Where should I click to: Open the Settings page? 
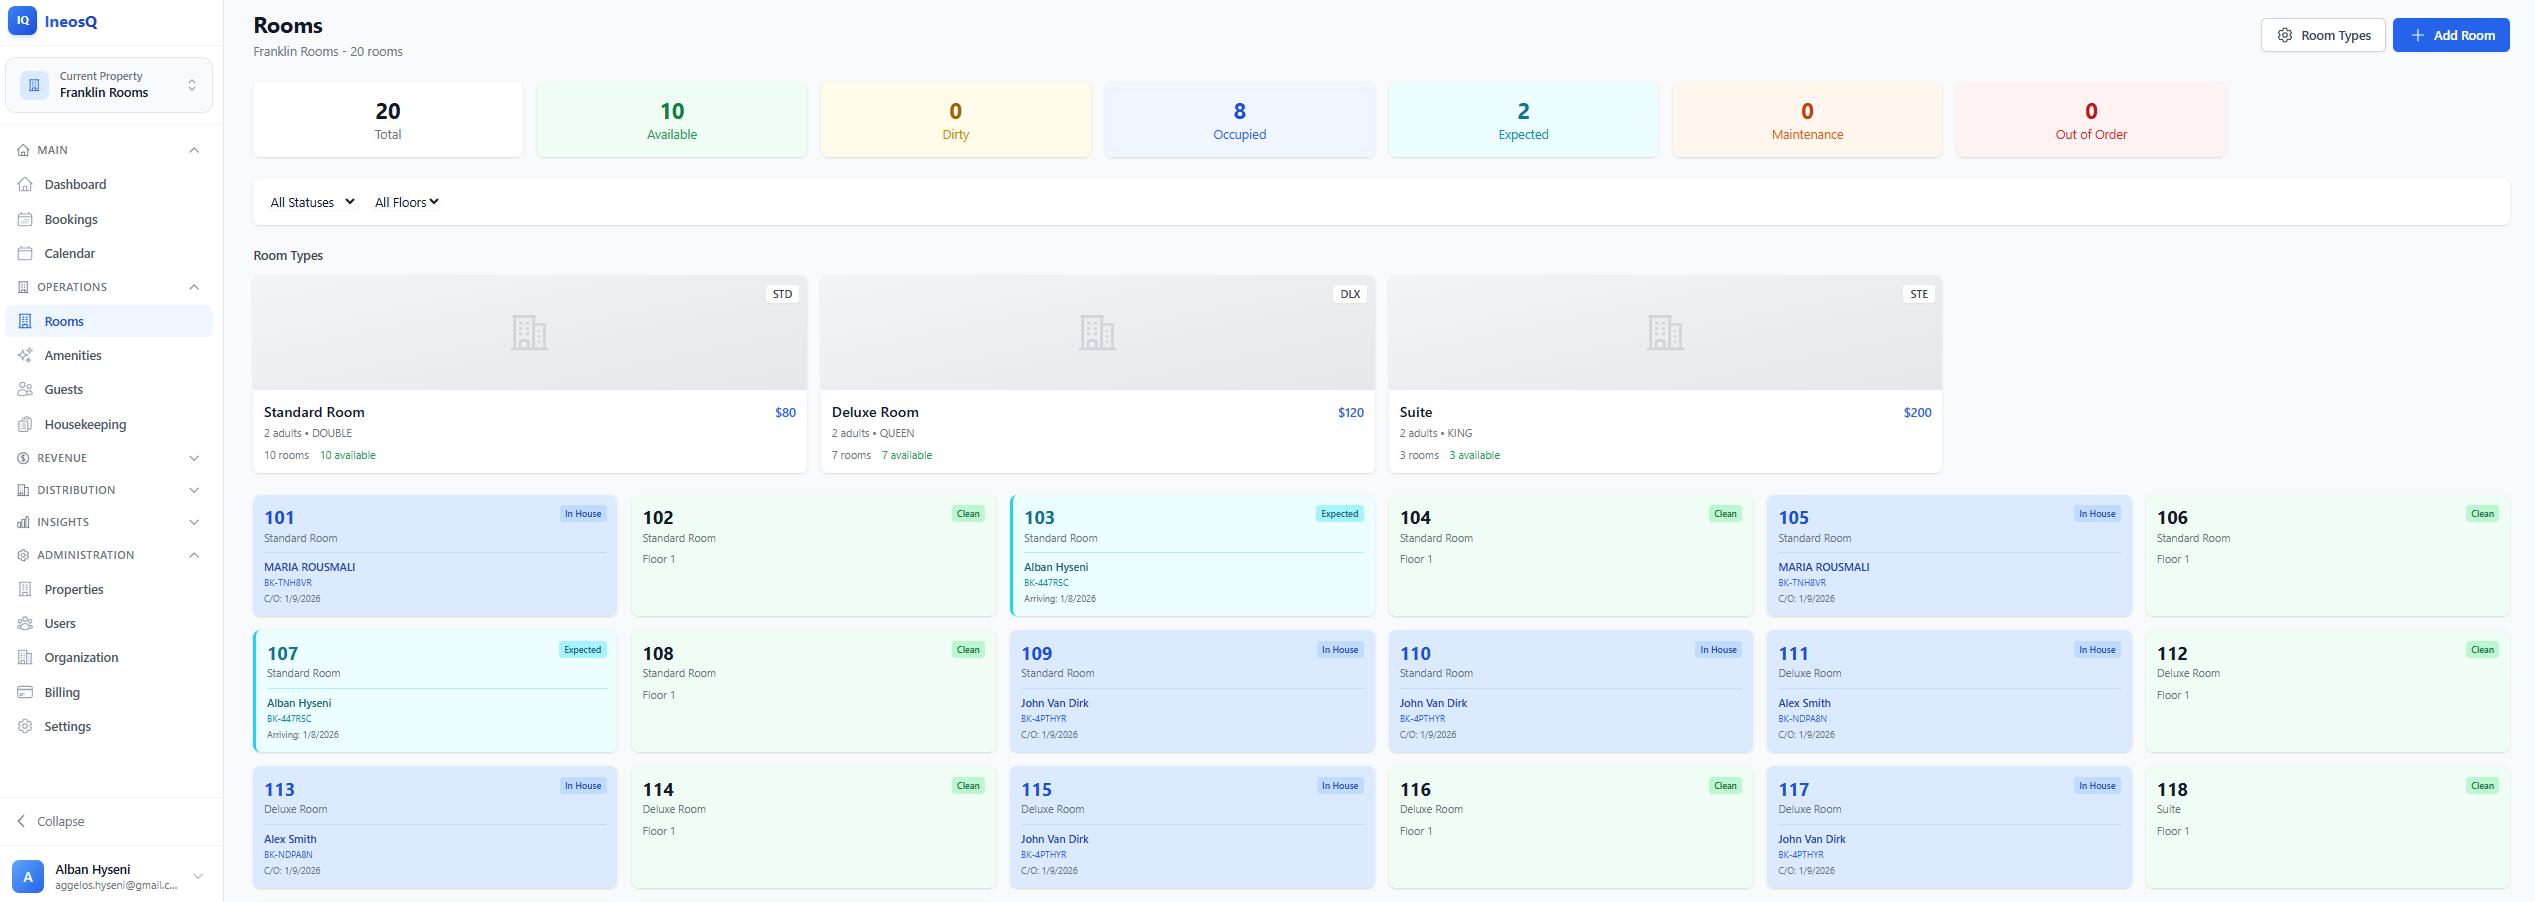click(67, 726)
